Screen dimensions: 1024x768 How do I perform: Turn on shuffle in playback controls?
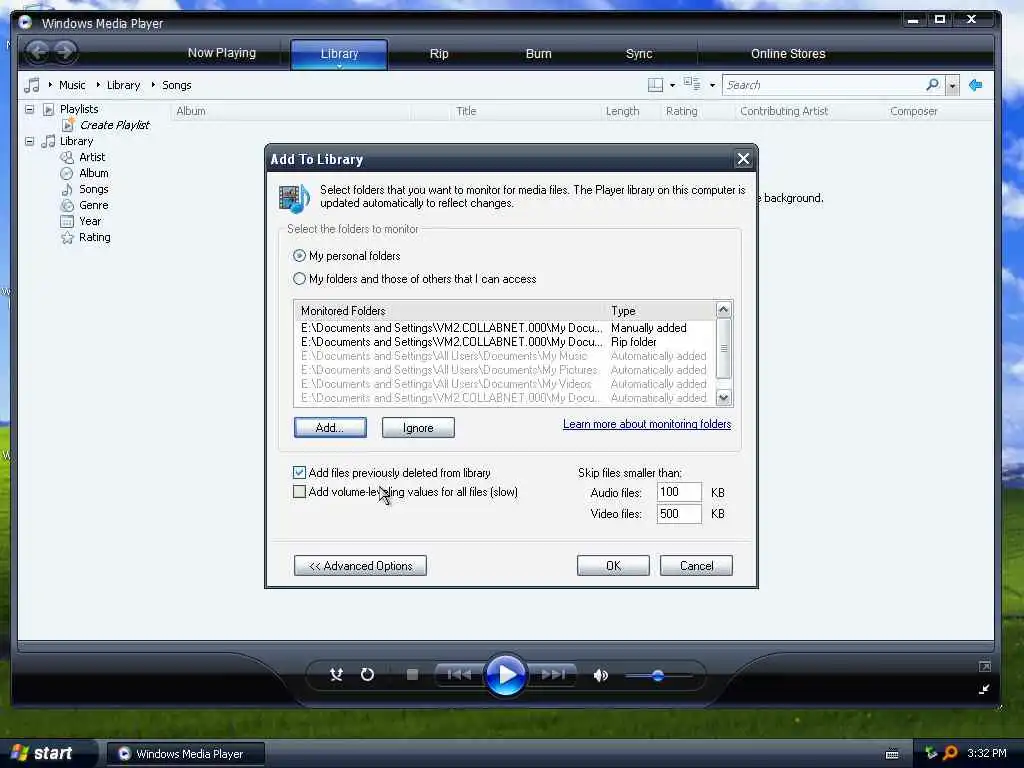336,675
